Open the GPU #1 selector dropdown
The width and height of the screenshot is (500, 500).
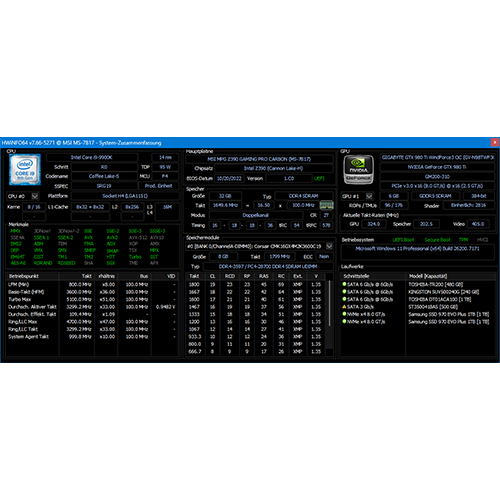[x=369, y=196]
